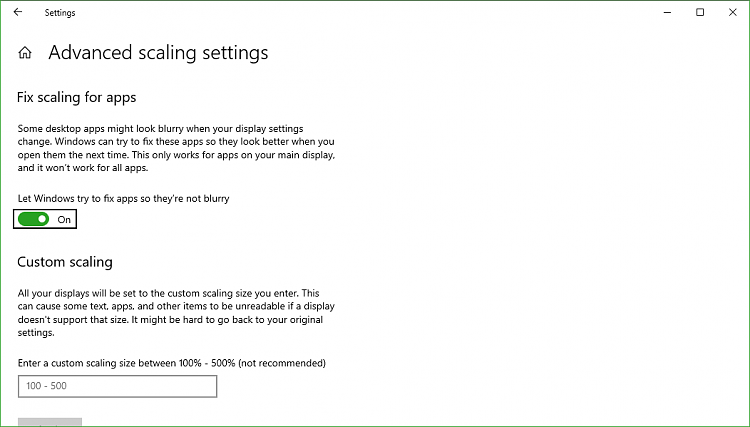Screen dimensions: 750x427
Task: Click the custom scaling size input field
Action: [117, 386]
